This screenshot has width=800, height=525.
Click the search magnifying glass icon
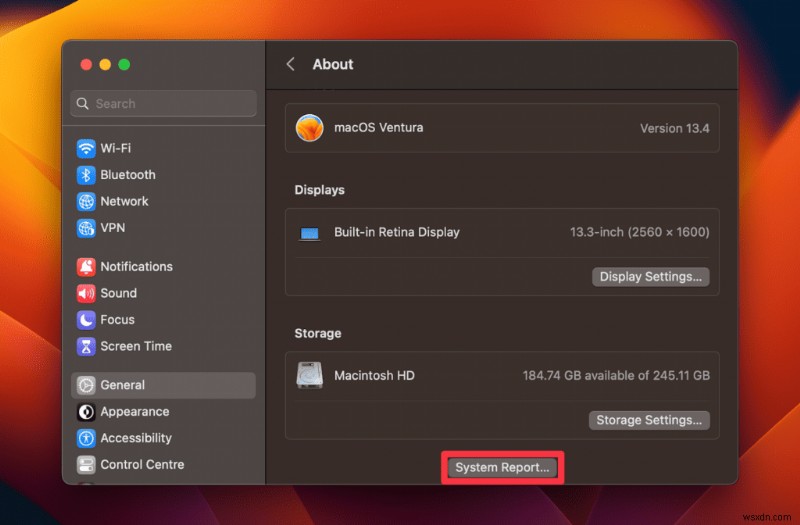point(82,104)
